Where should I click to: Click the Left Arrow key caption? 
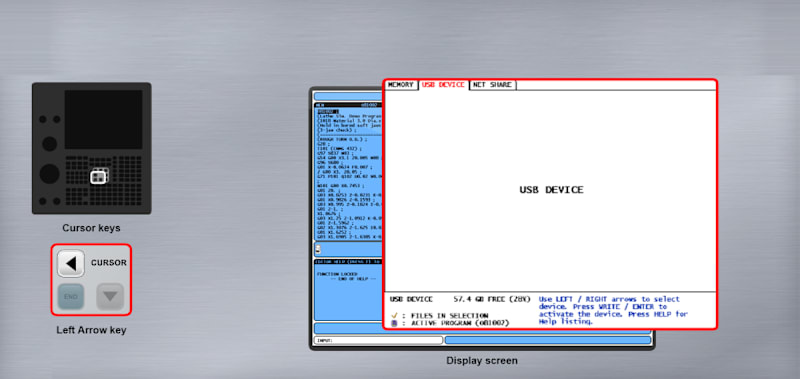pyautogui.click(x=91, y=330)
